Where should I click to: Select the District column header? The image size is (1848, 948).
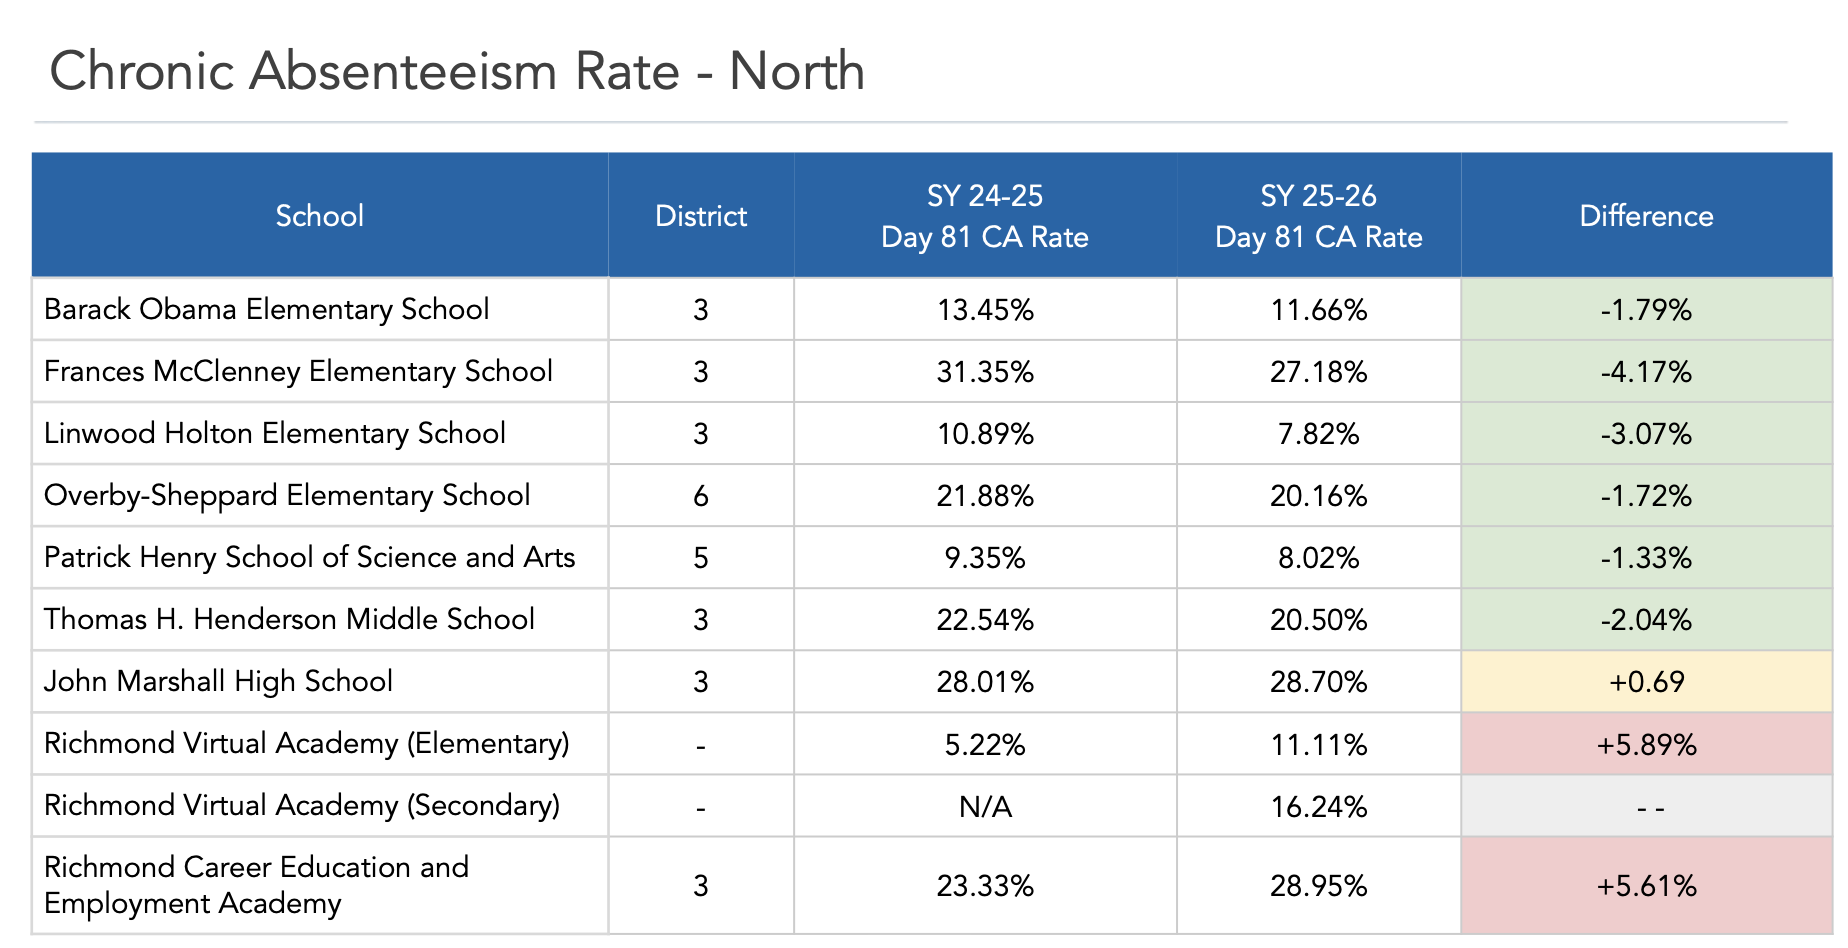pyautogui.click(x=701, y=215)
